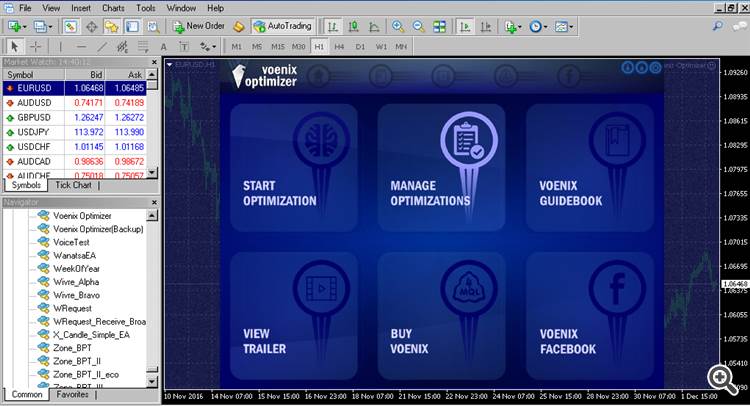Select the W1 timeframe
750x406 pixels.
381,47
